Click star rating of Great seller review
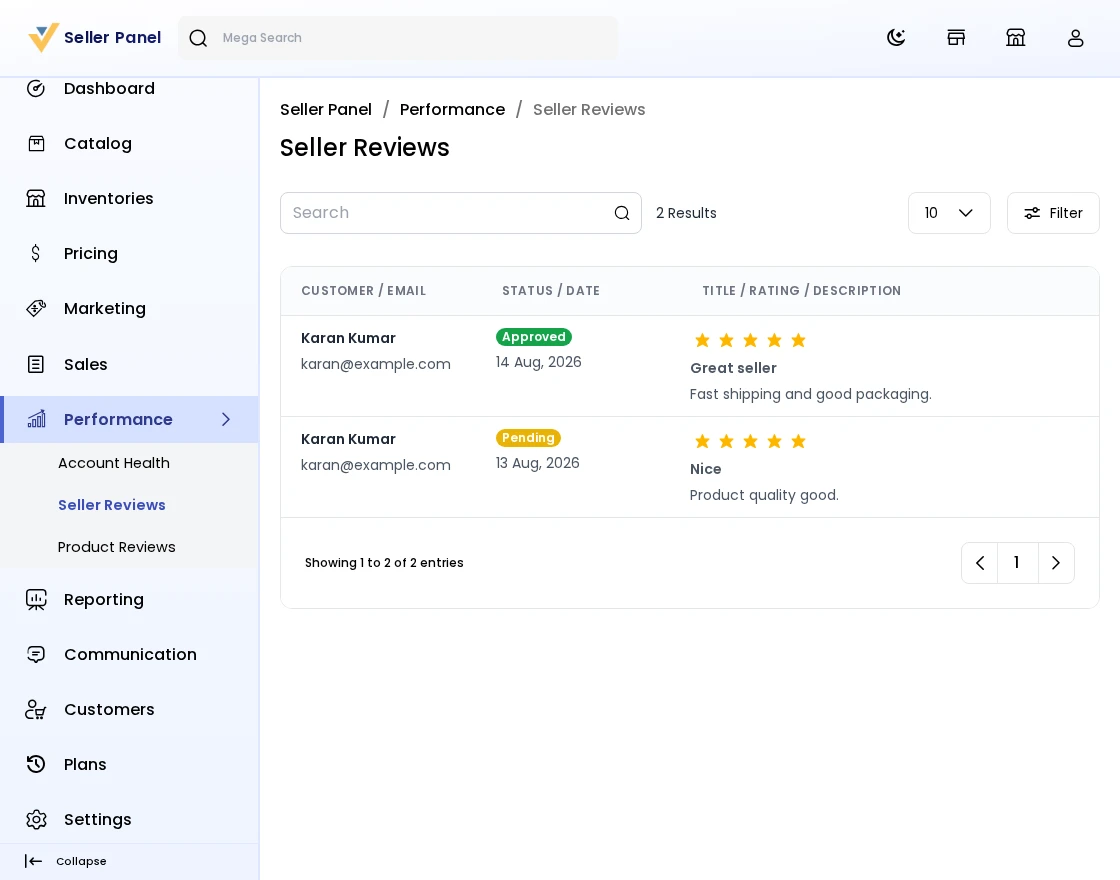Image resolution: width=1120 pixels, height=880 pixels. point(750,340)
